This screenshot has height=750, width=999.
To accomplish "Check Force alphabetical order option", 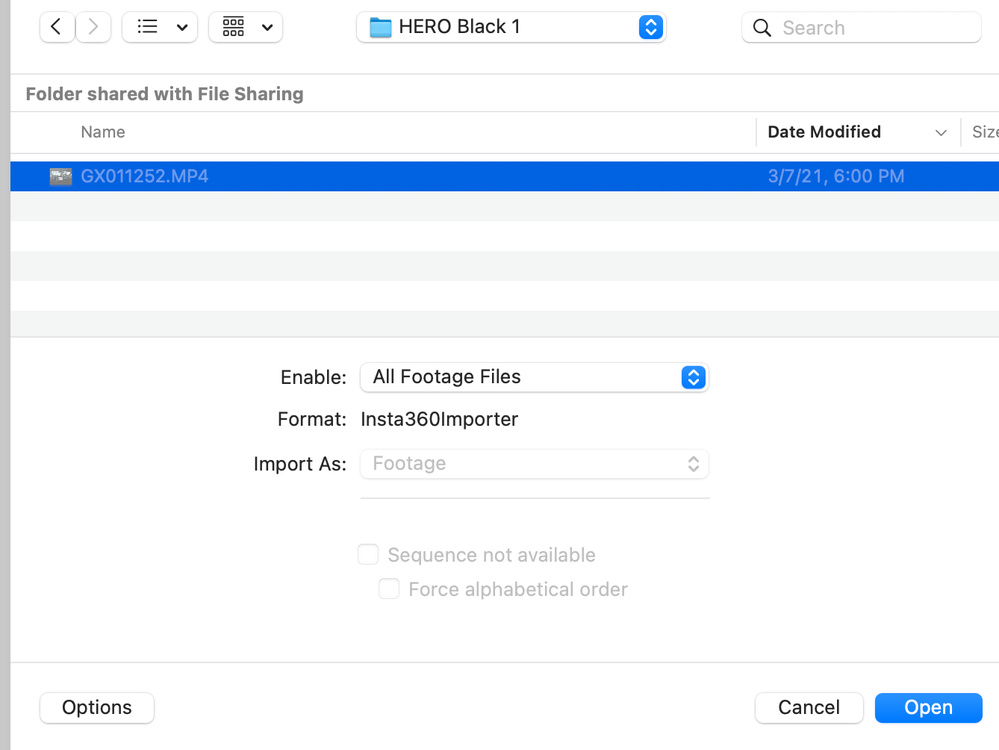I will pos(389,589).
